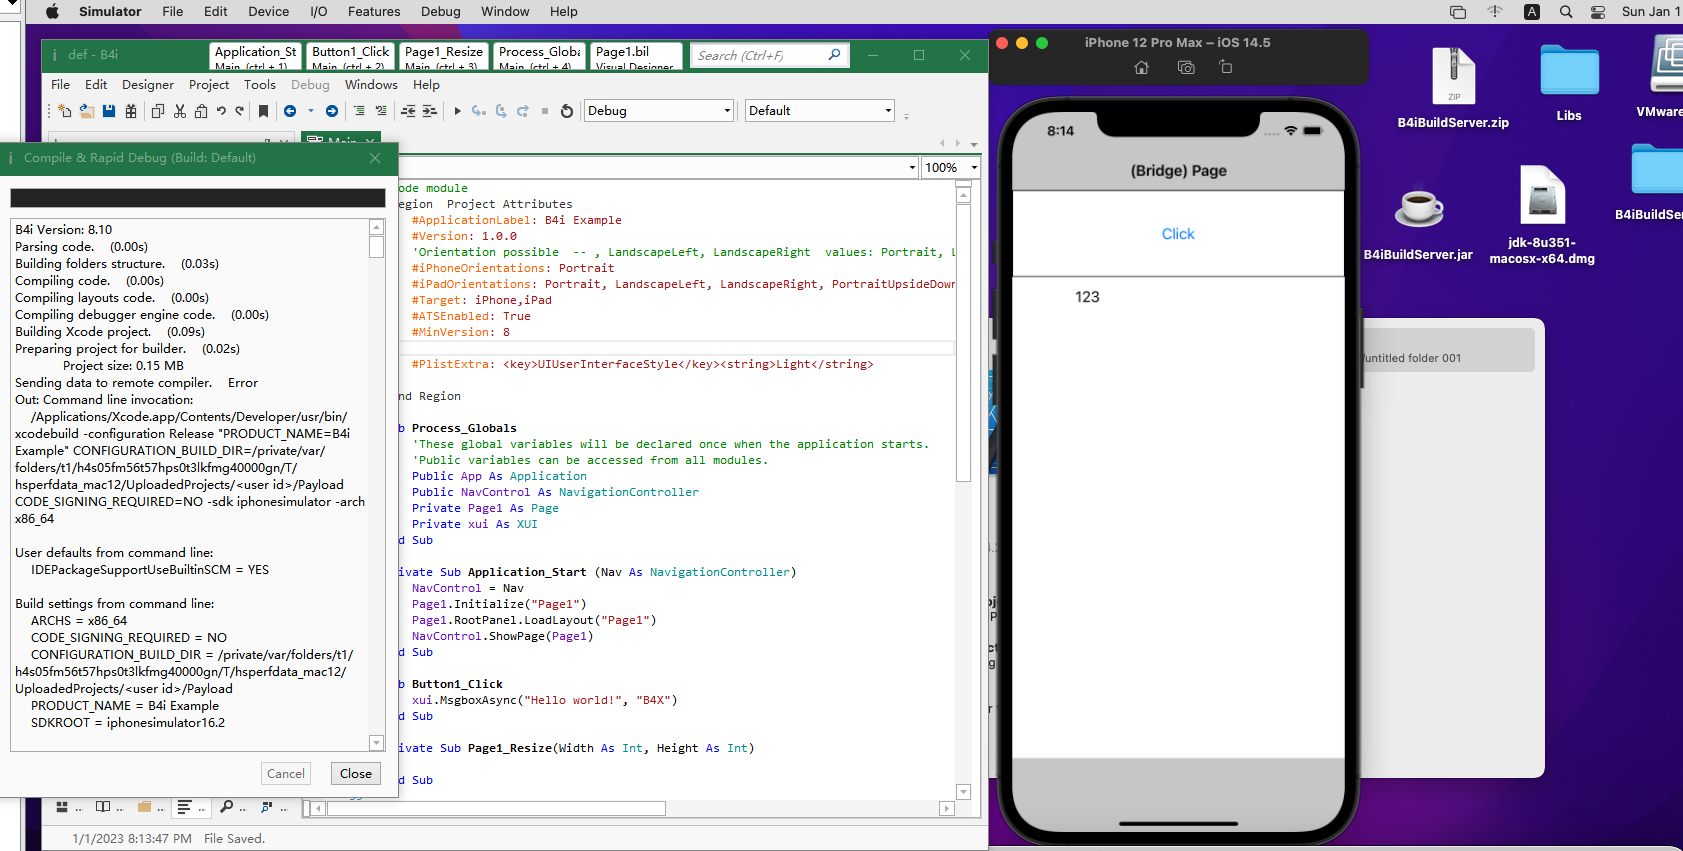Open the back-navigation history dropdown arrow
The height and width of the screenshot is (851, 1683).
[x=311, y=111]
